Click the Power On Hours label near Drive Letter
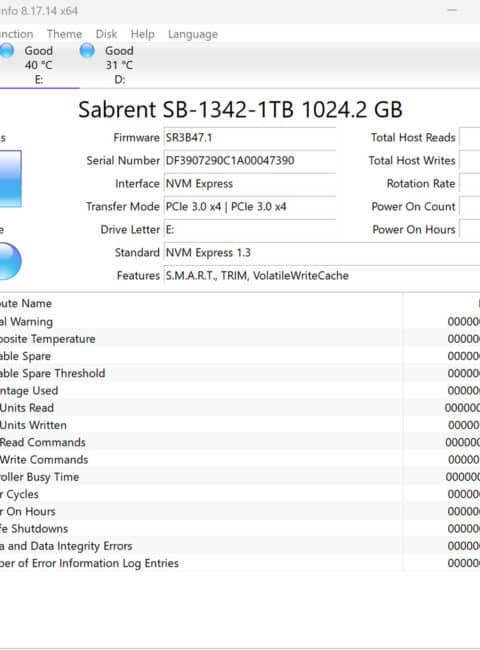This screenshot has width=480, height=650. [x=414, y=230]
